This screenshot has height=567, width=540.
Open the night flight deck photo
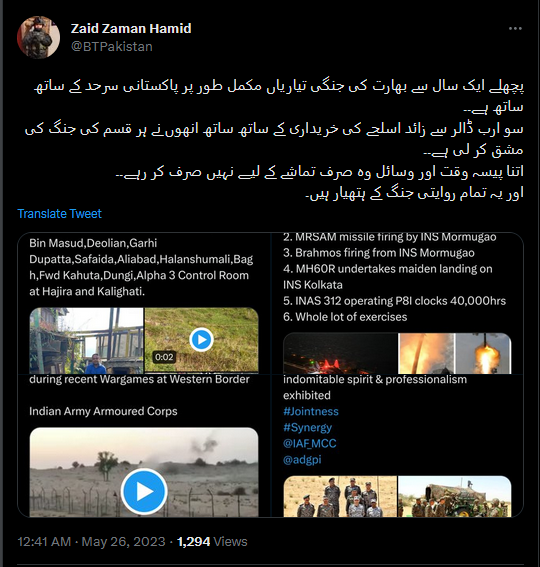coord(340,353)
